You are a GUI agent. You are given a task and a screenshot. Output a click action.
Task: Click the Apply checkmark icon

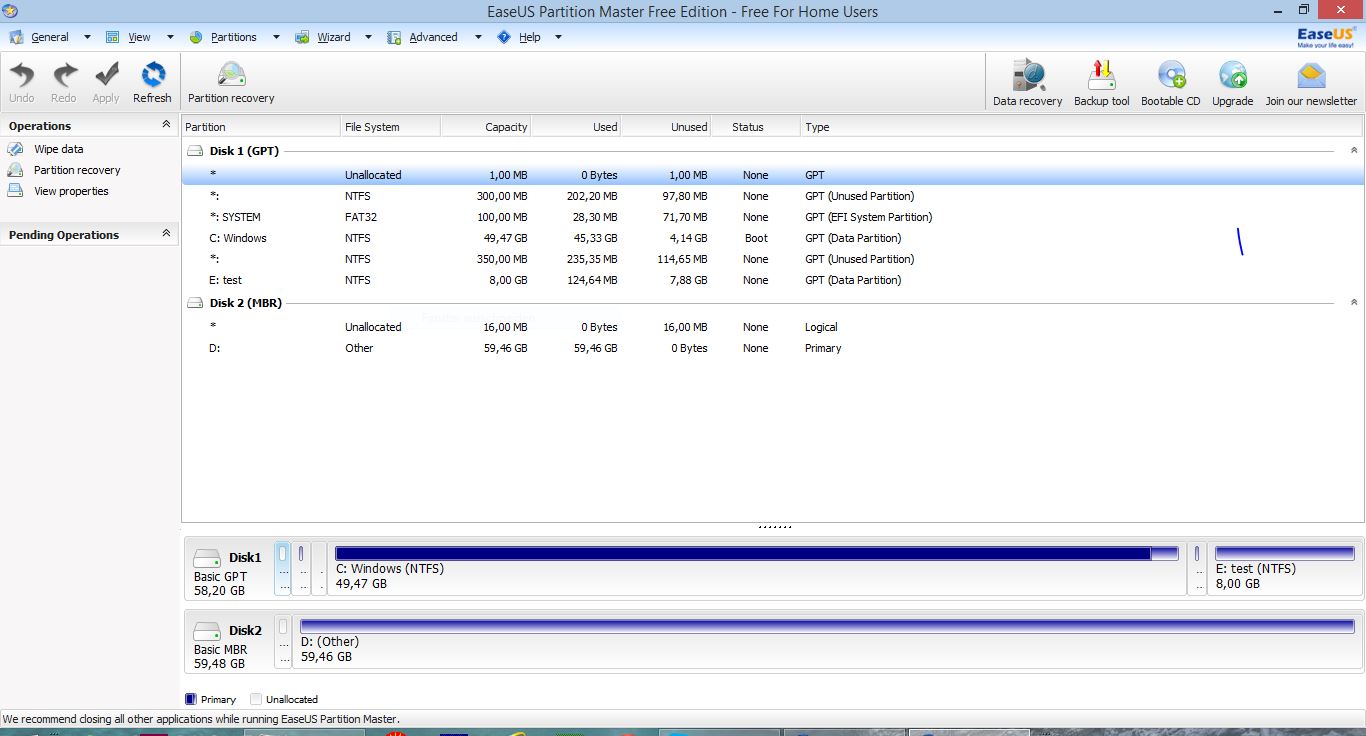[106, 75]
